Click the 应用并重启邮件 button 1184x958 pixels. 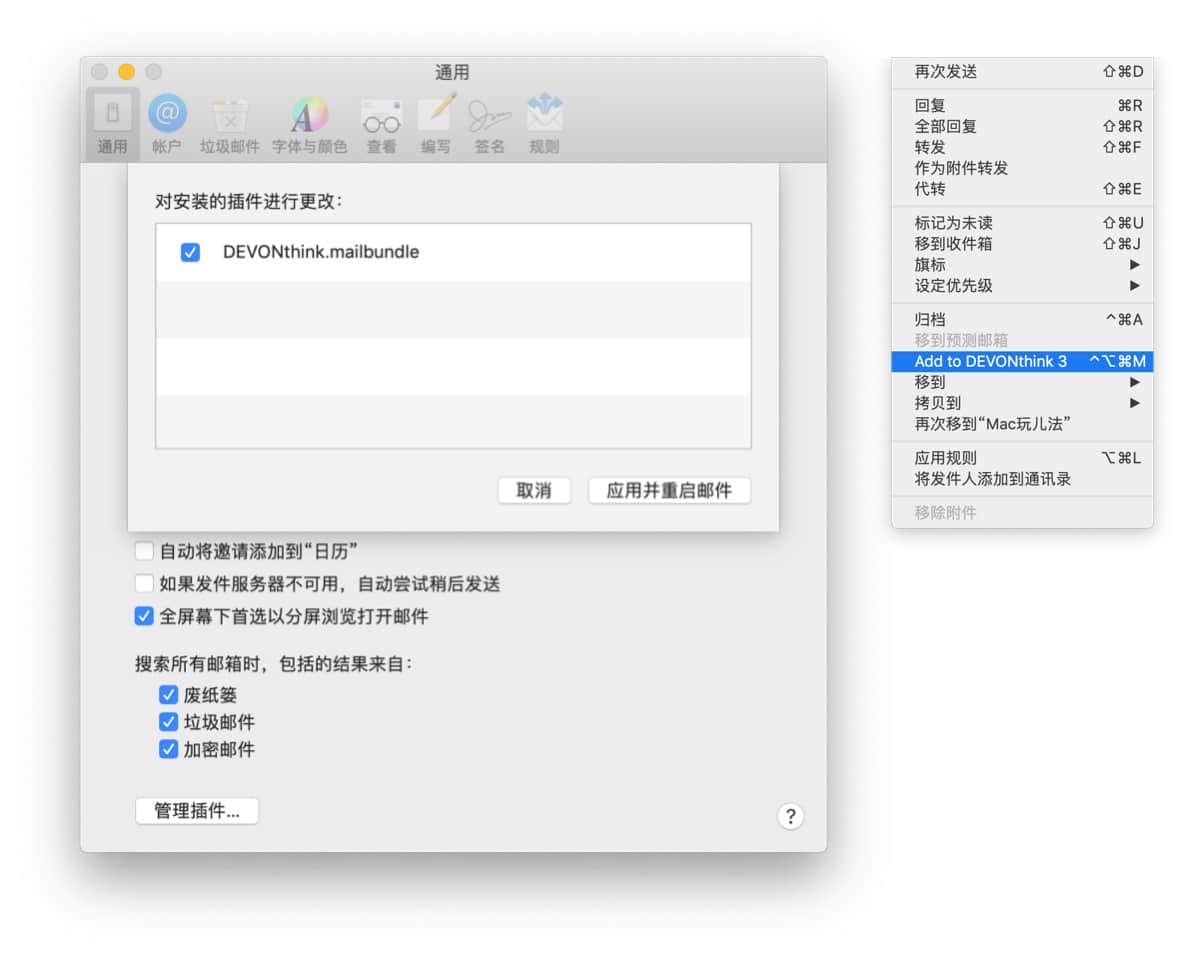[x=669, y=491]
